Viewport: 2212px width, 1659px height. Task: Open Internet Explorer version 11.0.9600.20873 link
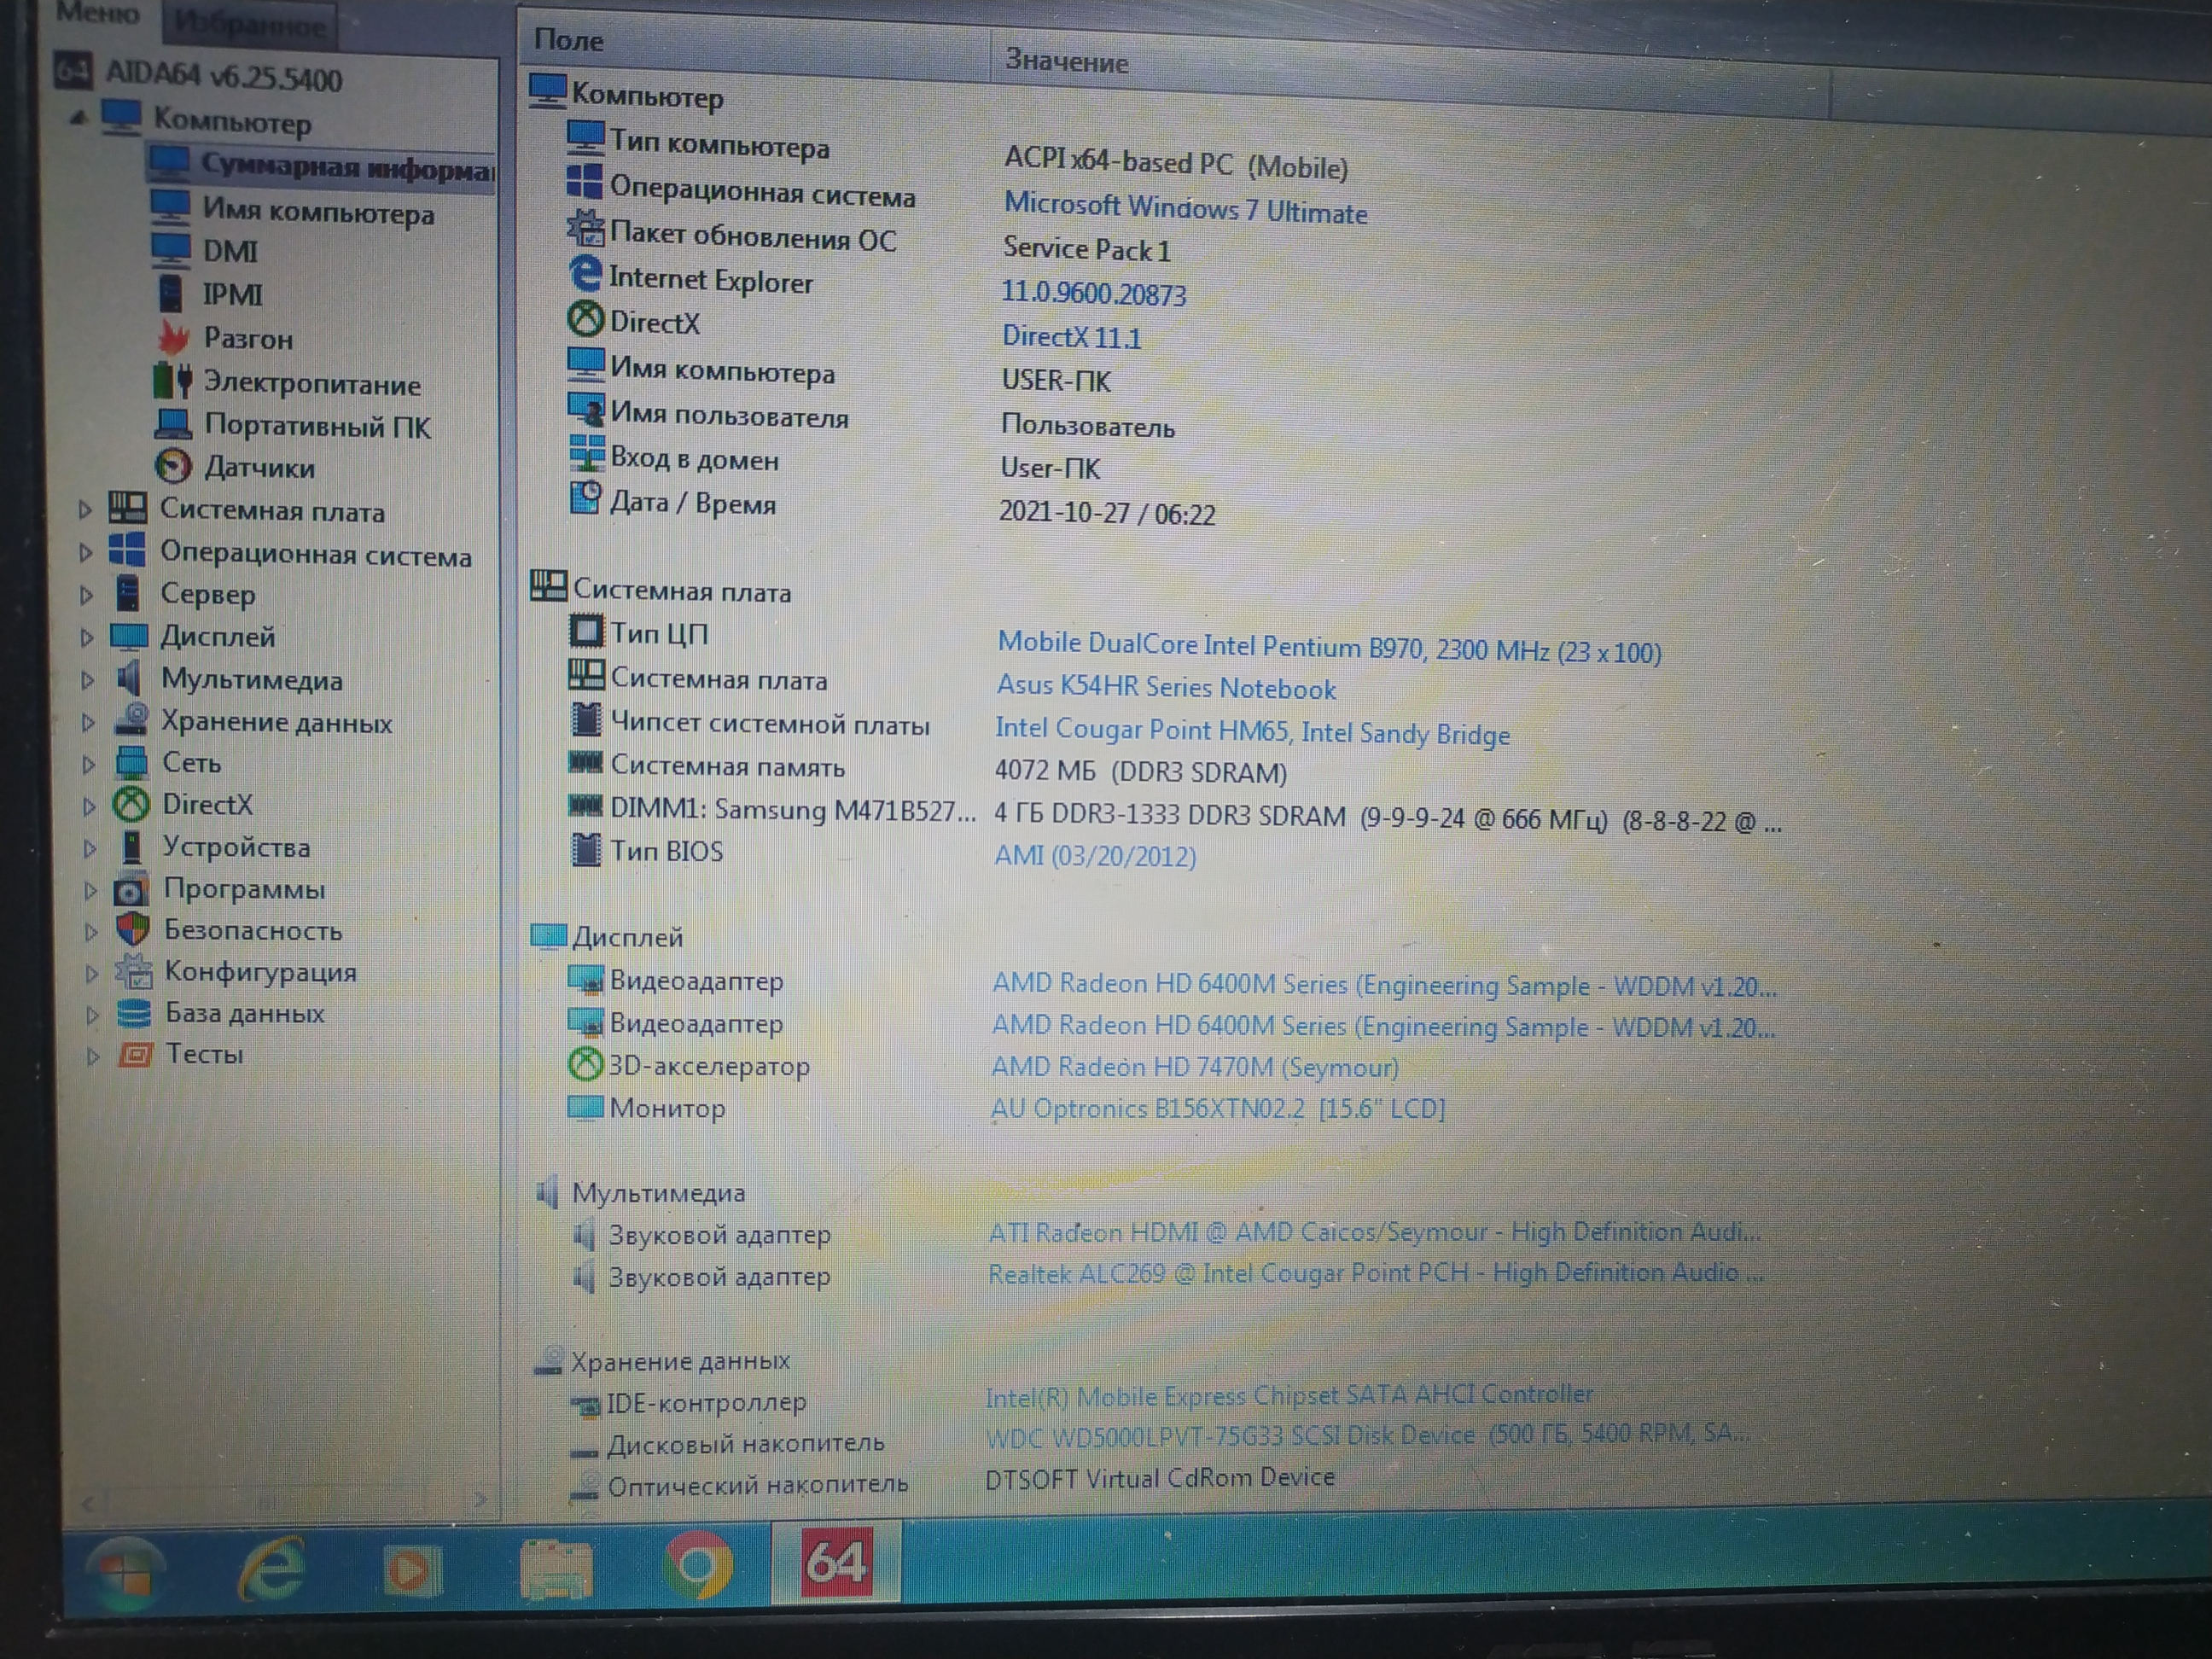(x=1094, y=293)
